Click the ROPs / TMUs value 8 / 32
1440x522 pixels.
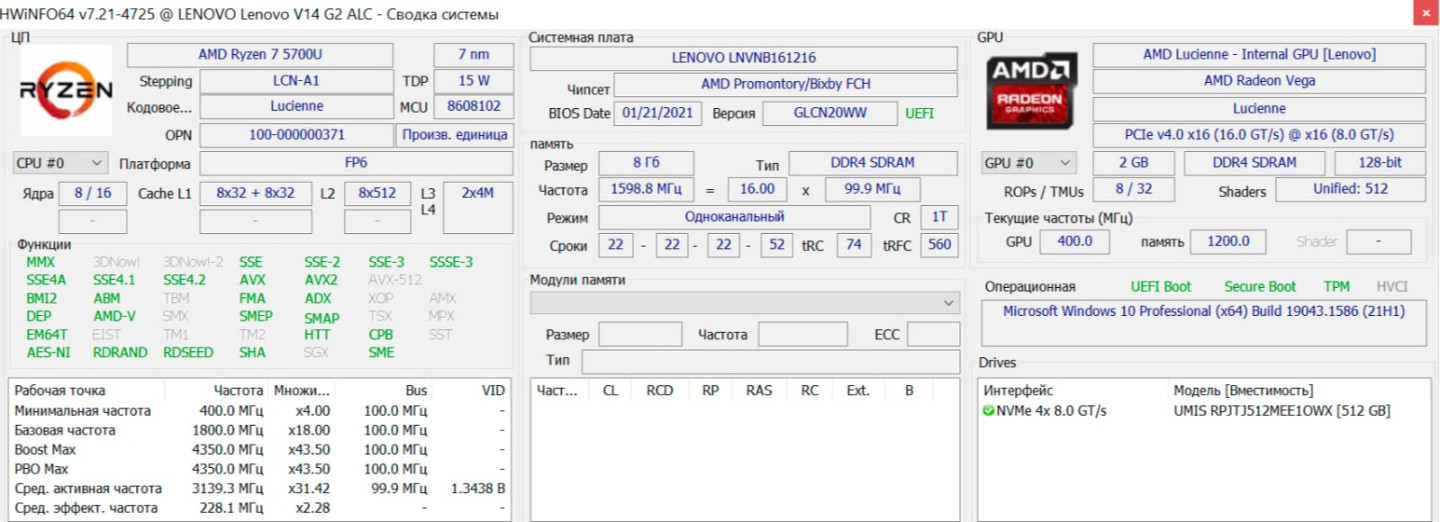(1134, 190)
